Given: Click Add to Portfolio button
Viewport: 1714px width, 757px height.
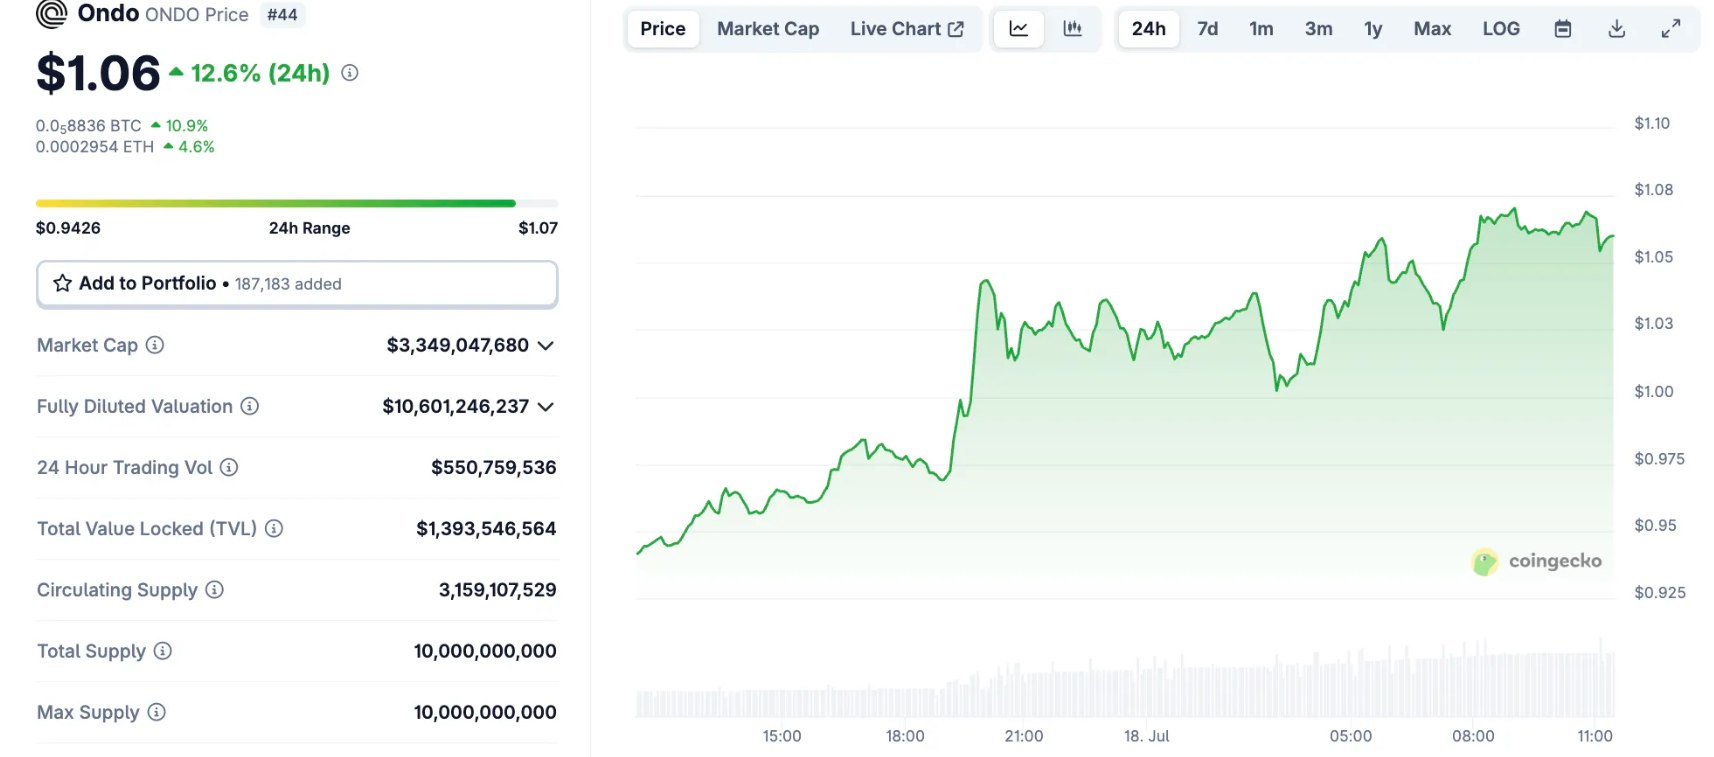Looking at the screenshot, I should [297, 284].
